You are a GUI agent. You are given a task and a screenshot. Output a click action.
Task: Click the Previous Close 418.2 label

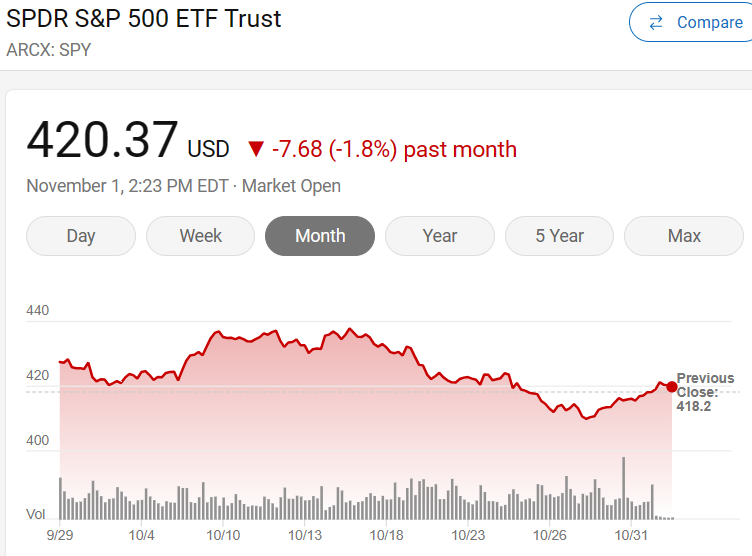tap(705, 392)
